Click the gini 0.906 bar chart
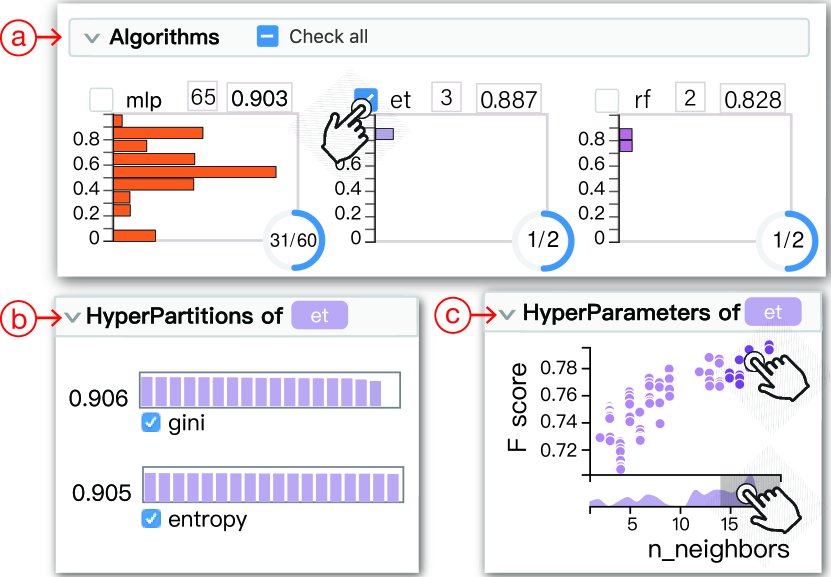This screenshot has height=577, width=831. coord(270,390)
